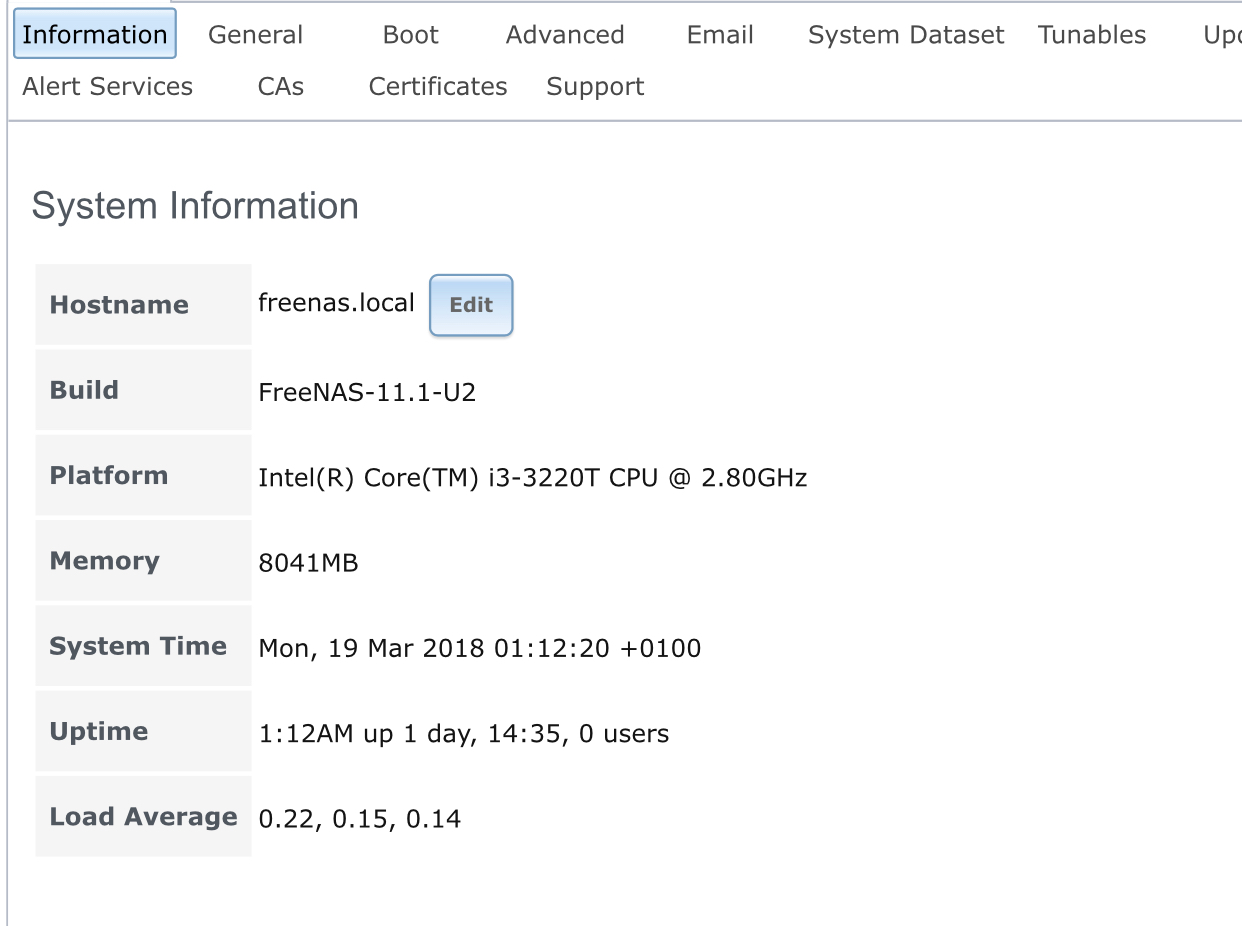Screen dimensions: 1242x926
Task: Select the Email tab
Action: click(x=720, y=35)
